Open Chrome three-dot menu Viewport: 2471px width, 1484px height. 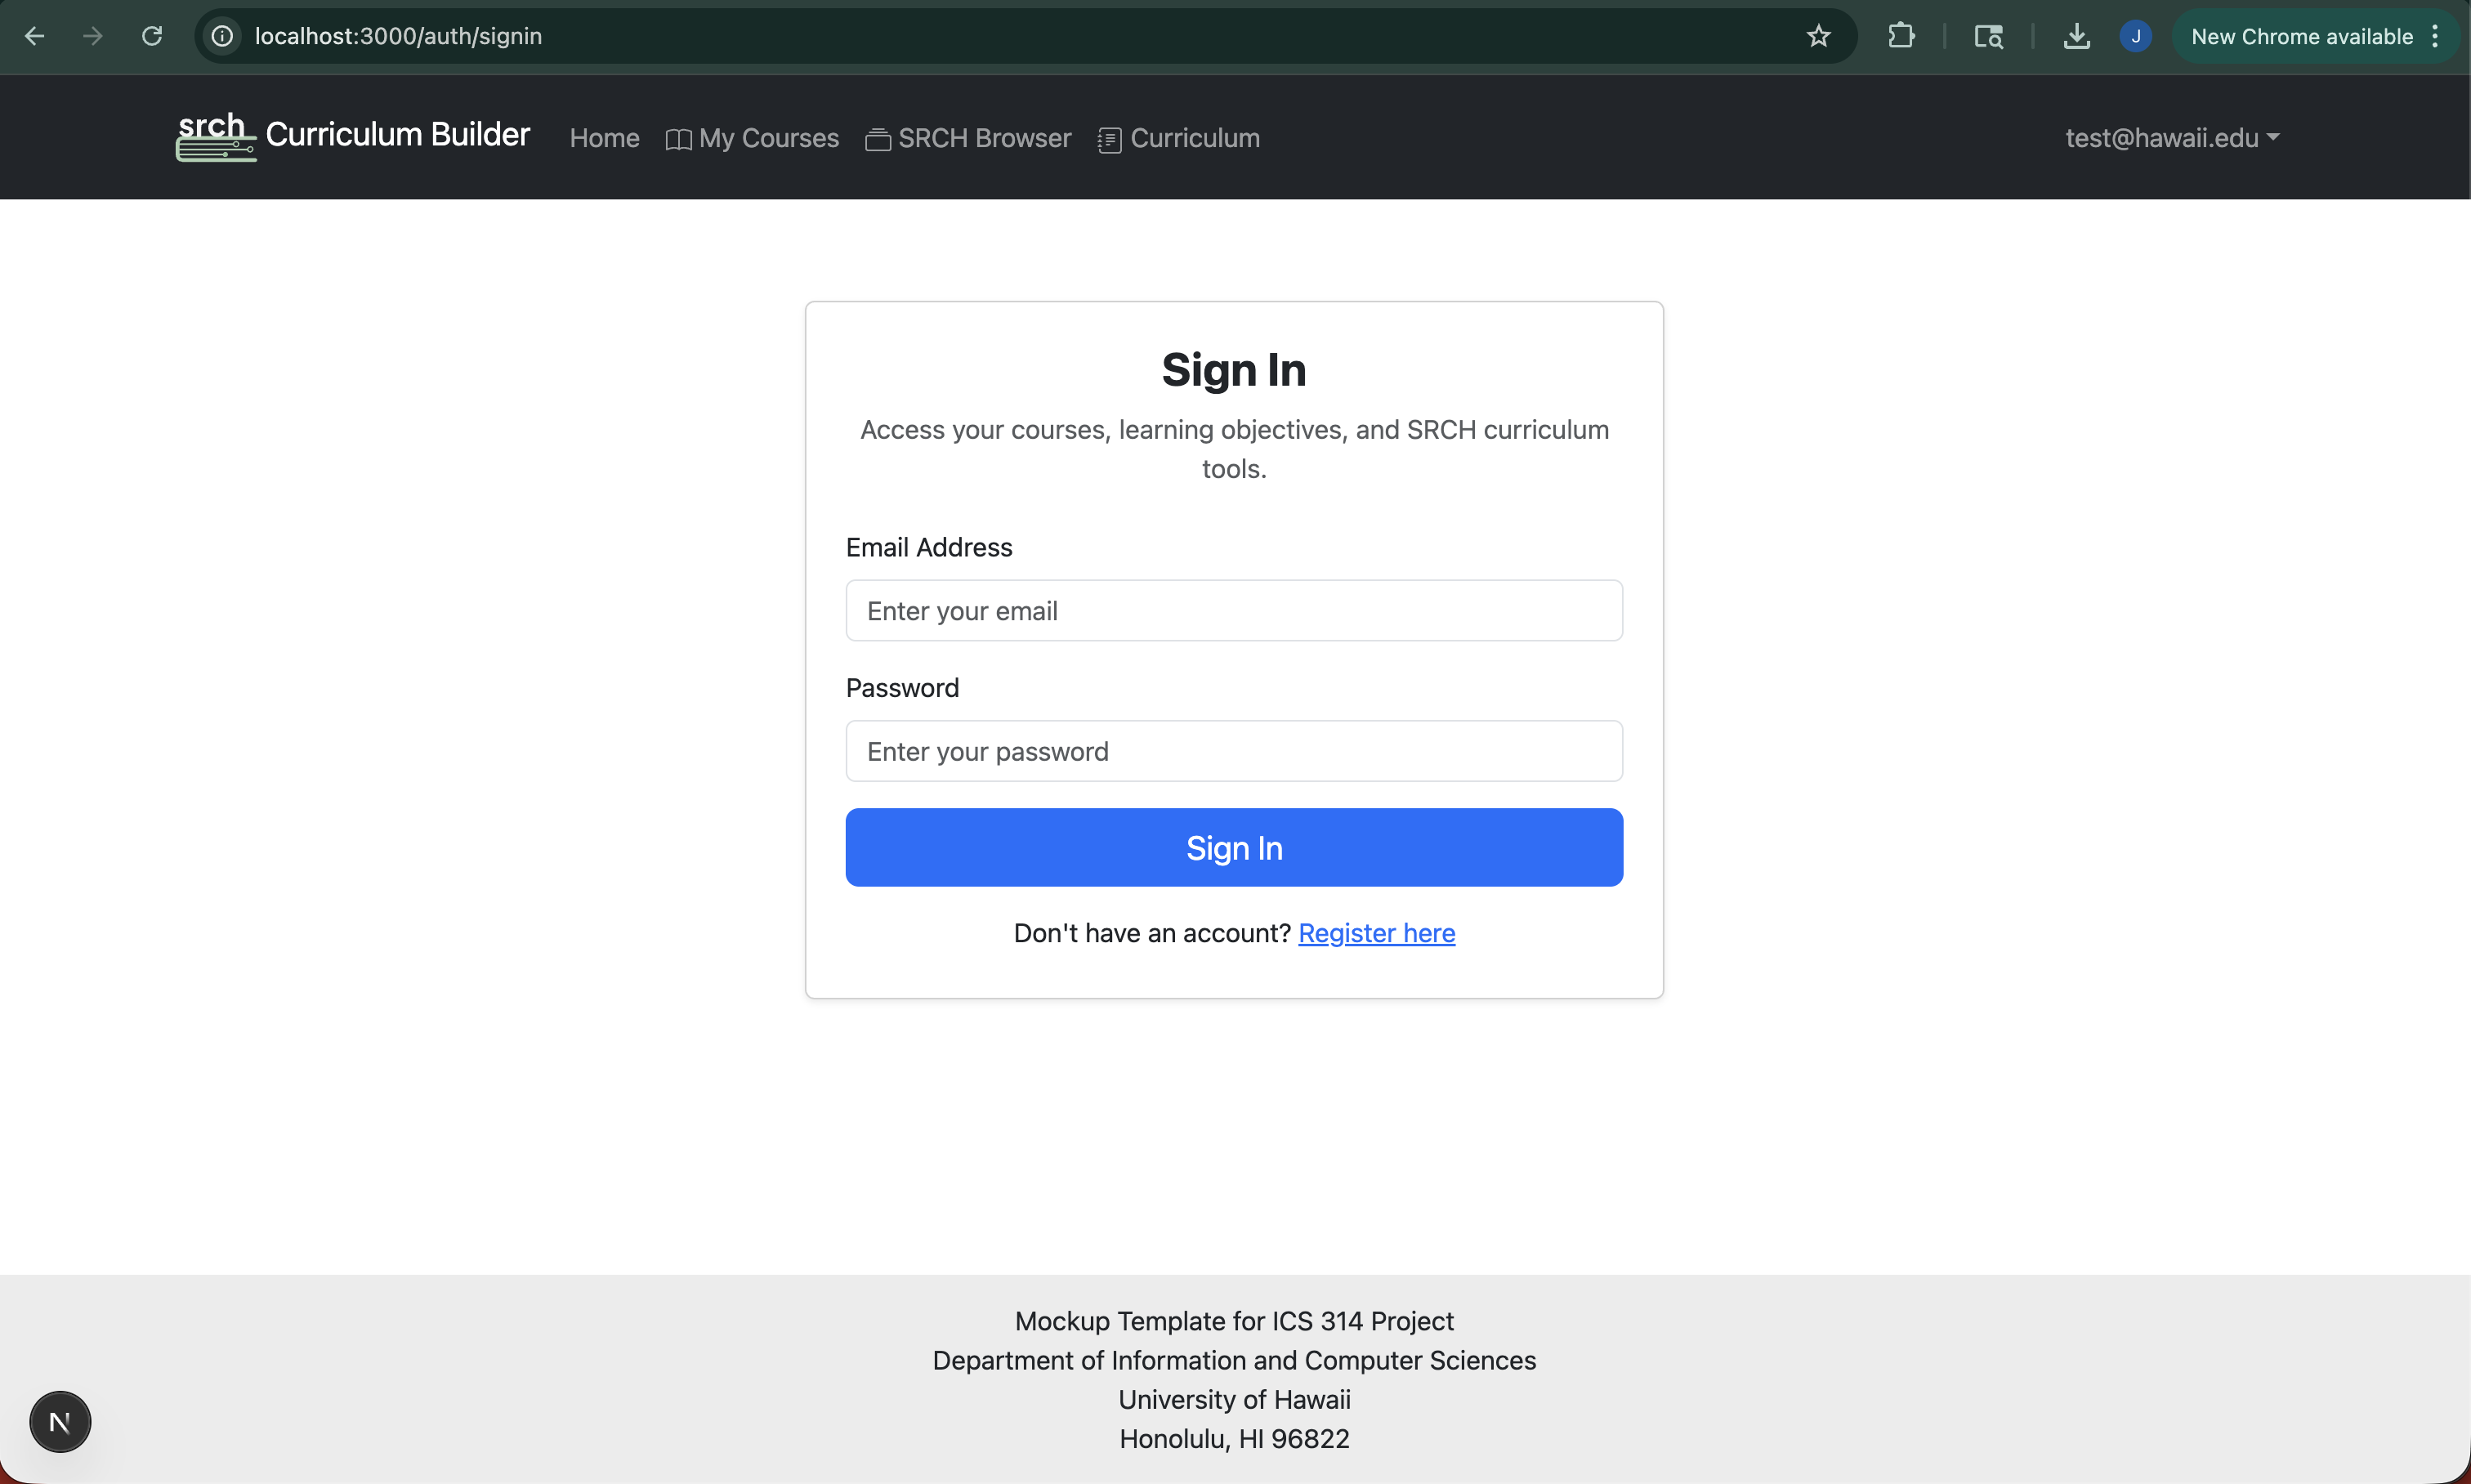2435,37
